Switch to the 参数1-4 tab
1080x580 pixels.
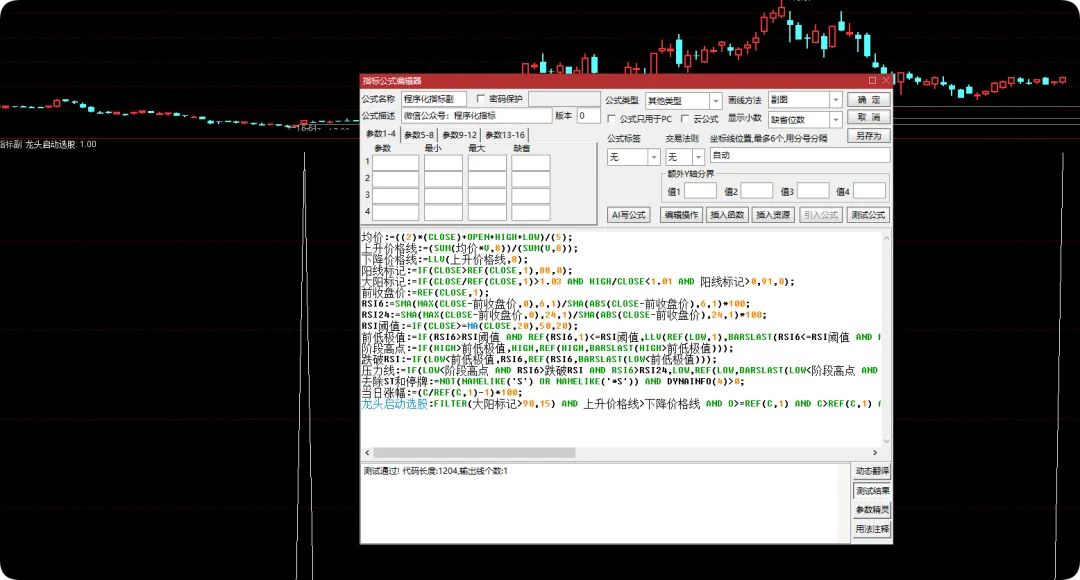[x=380, y=134]
